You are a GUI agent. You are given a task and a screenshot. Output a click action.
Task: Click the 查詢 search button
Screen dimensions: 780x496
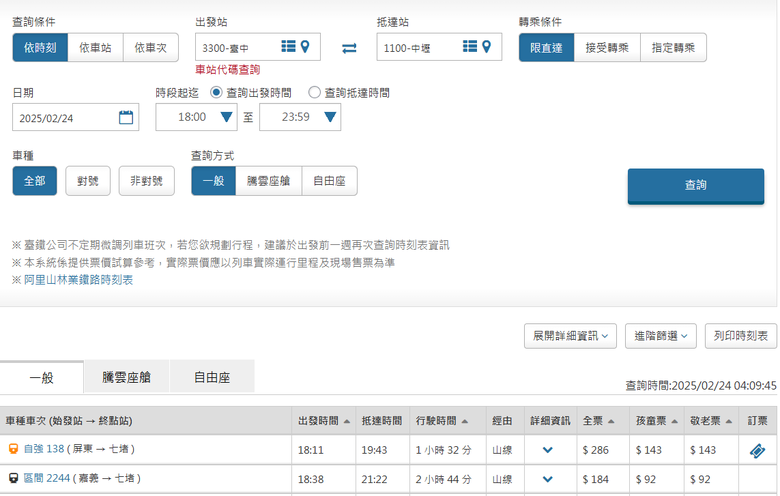(695, 186)
